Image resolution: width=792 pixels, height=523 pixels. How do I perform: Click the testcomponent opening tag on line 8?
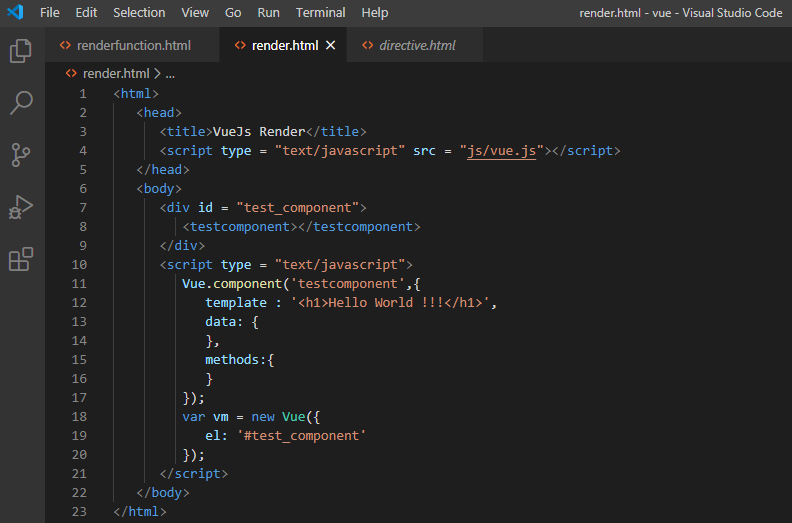pos(240,227)
